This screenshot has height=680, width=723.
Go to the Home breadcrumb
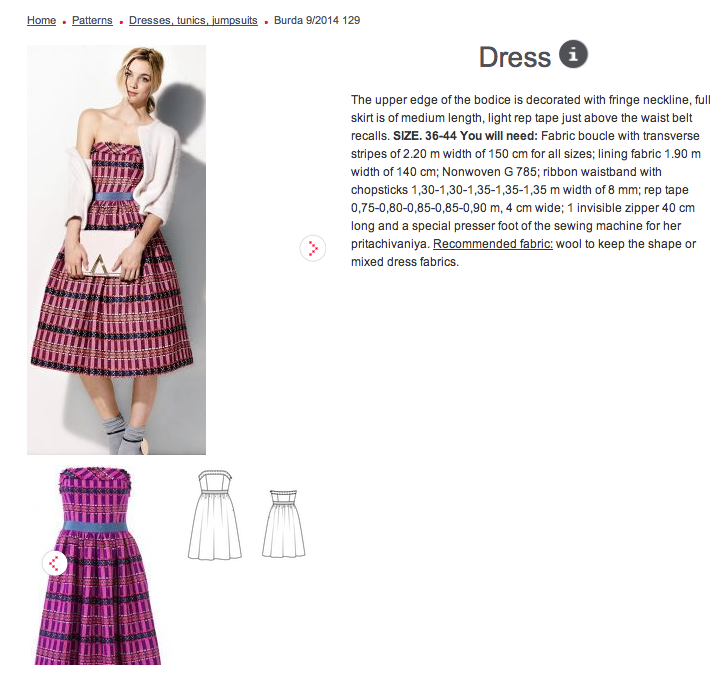tap(41, 20)
